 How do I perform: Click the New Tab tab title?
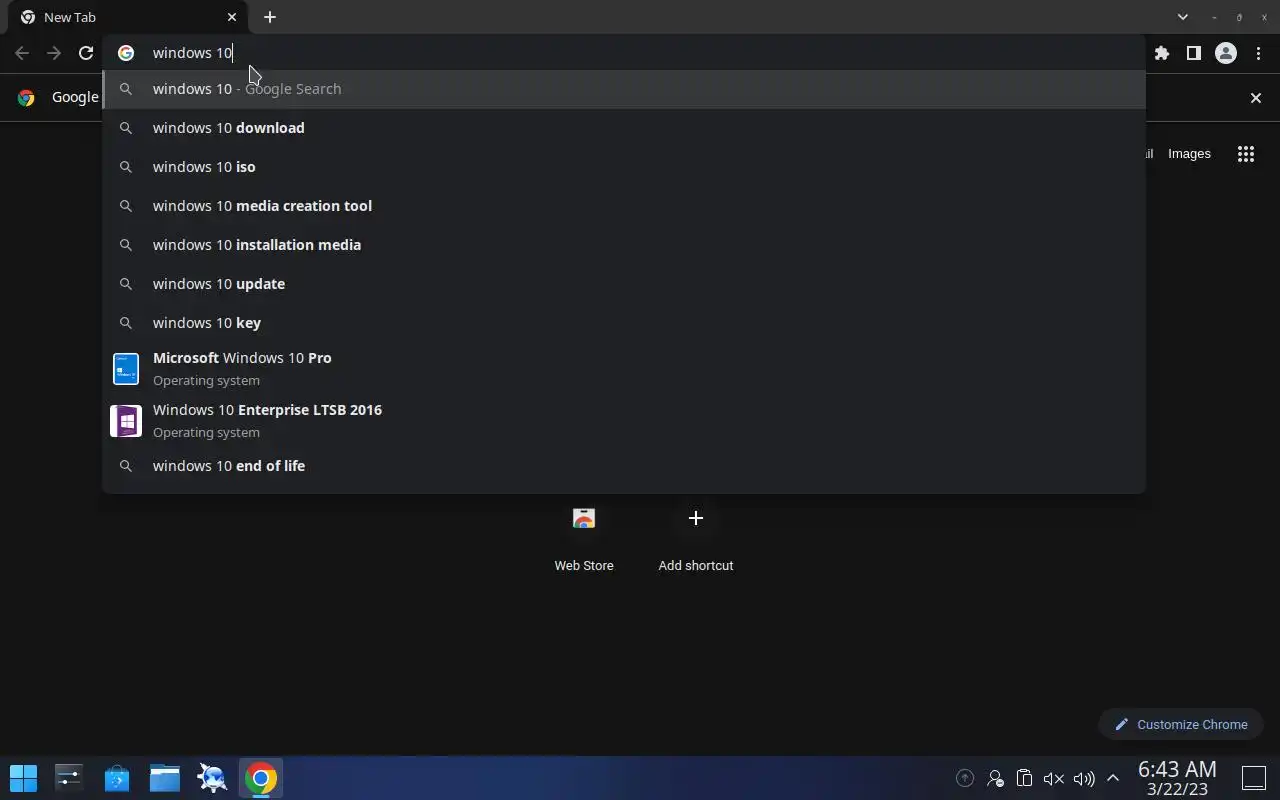tap(70, 17)
